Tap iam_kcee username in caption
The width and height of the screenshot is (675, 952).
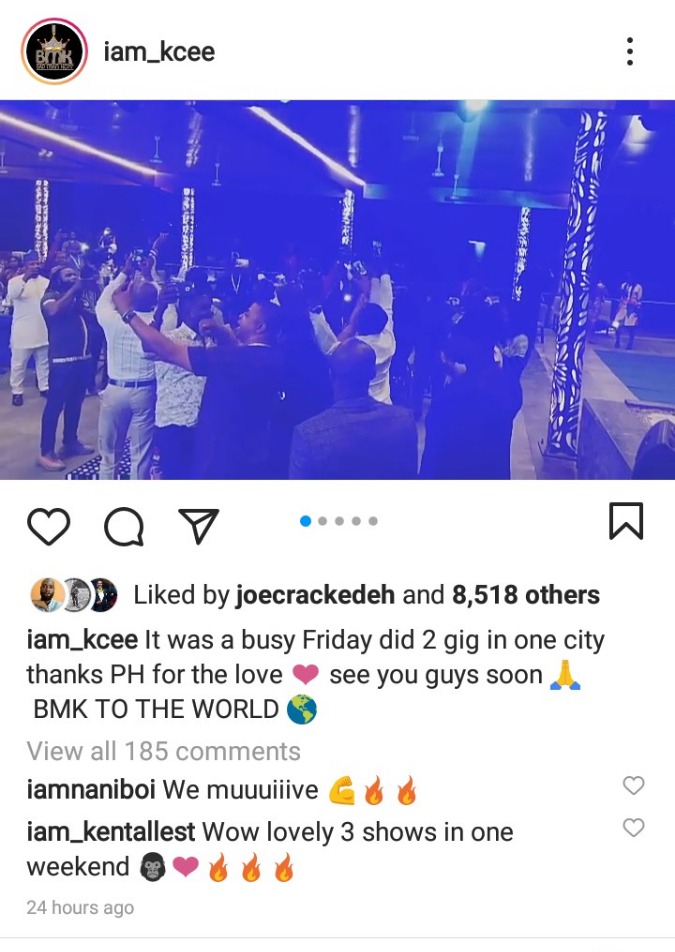point(83,641)
